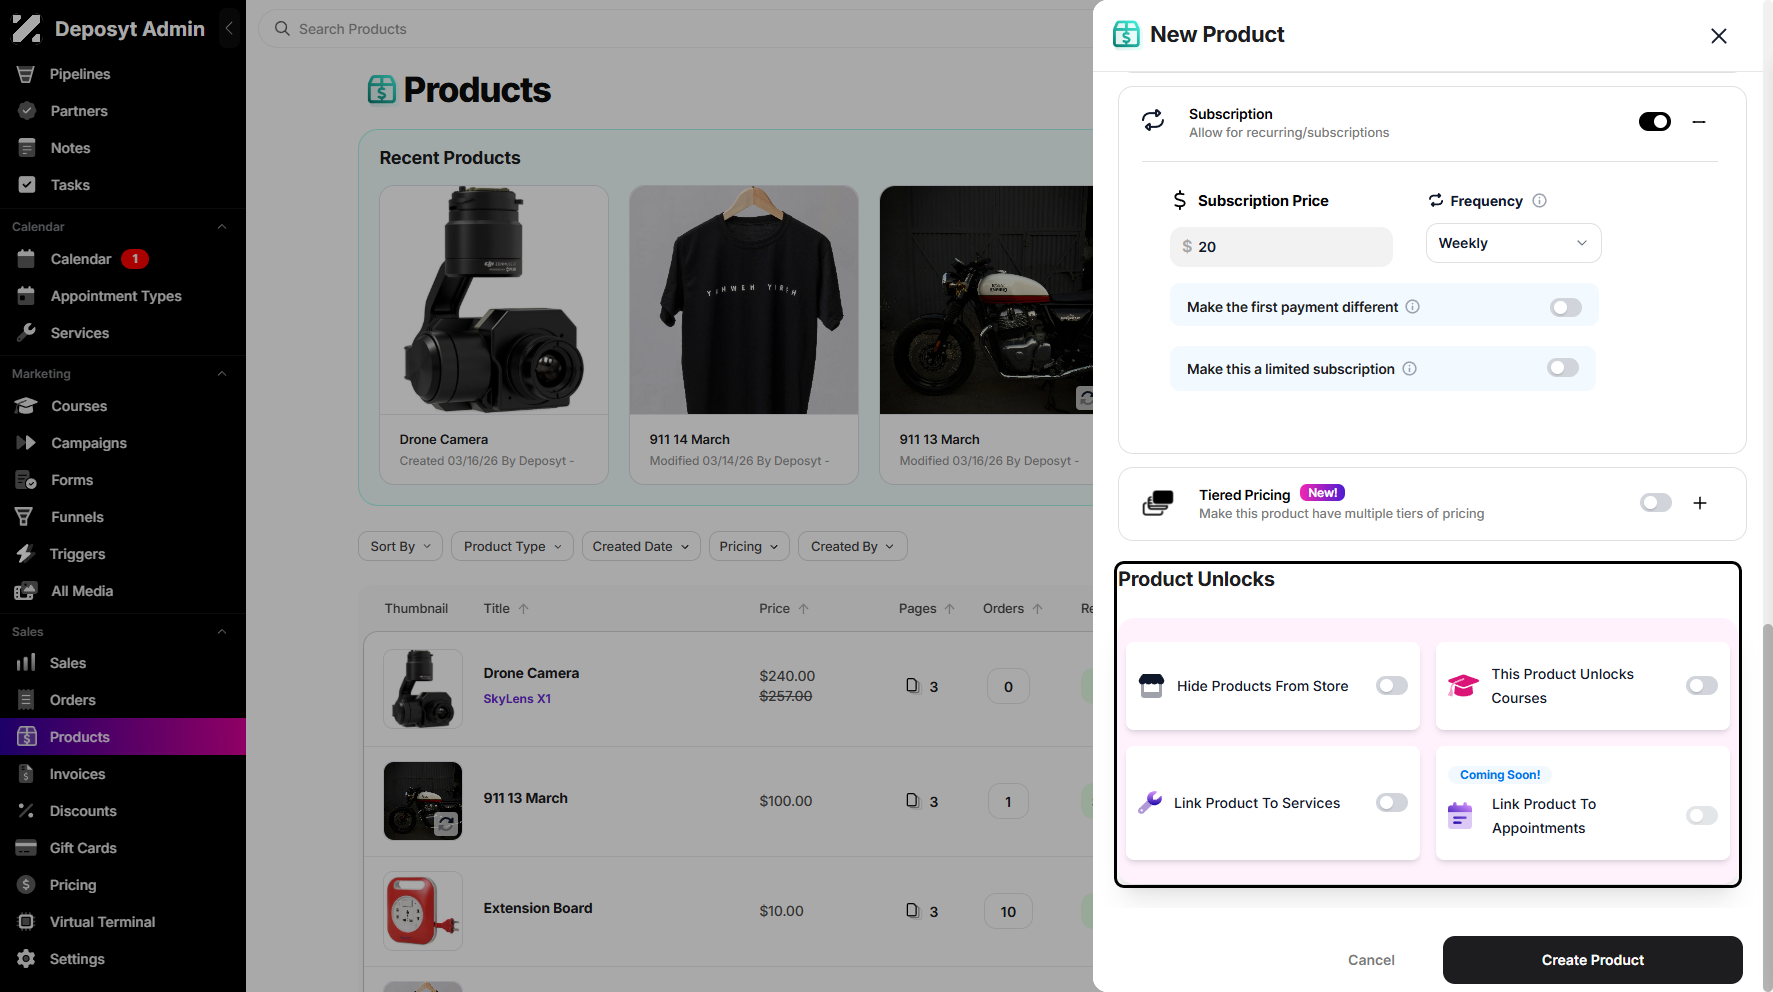
Task: Close the New Product panel
Action: 1718,36
